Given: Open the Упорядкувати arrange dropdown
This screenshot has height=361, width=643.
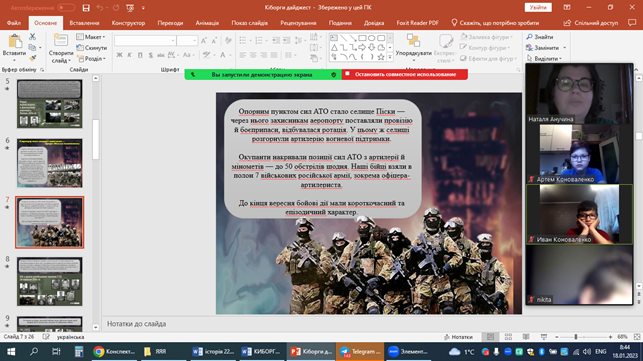Looking at the screenshot, I should pos(413,47).
